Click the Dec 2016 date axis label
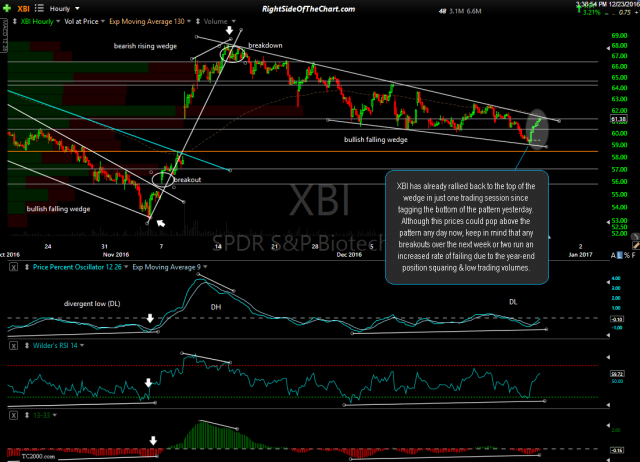Viewport: 640px width, 462px height. [349, 255]
